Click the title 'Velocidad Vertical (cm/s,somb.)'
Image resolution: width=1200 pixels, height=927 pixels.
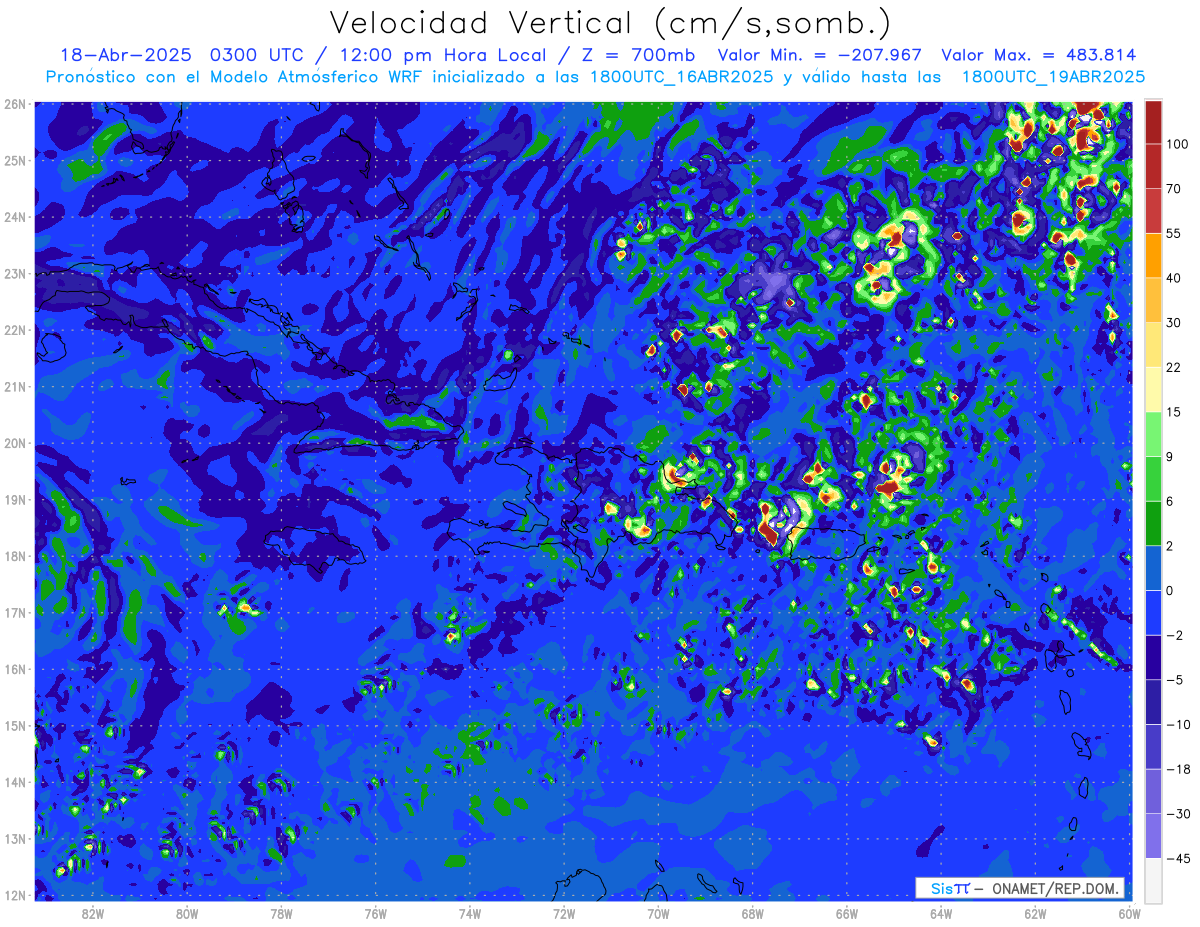(609, 23)
